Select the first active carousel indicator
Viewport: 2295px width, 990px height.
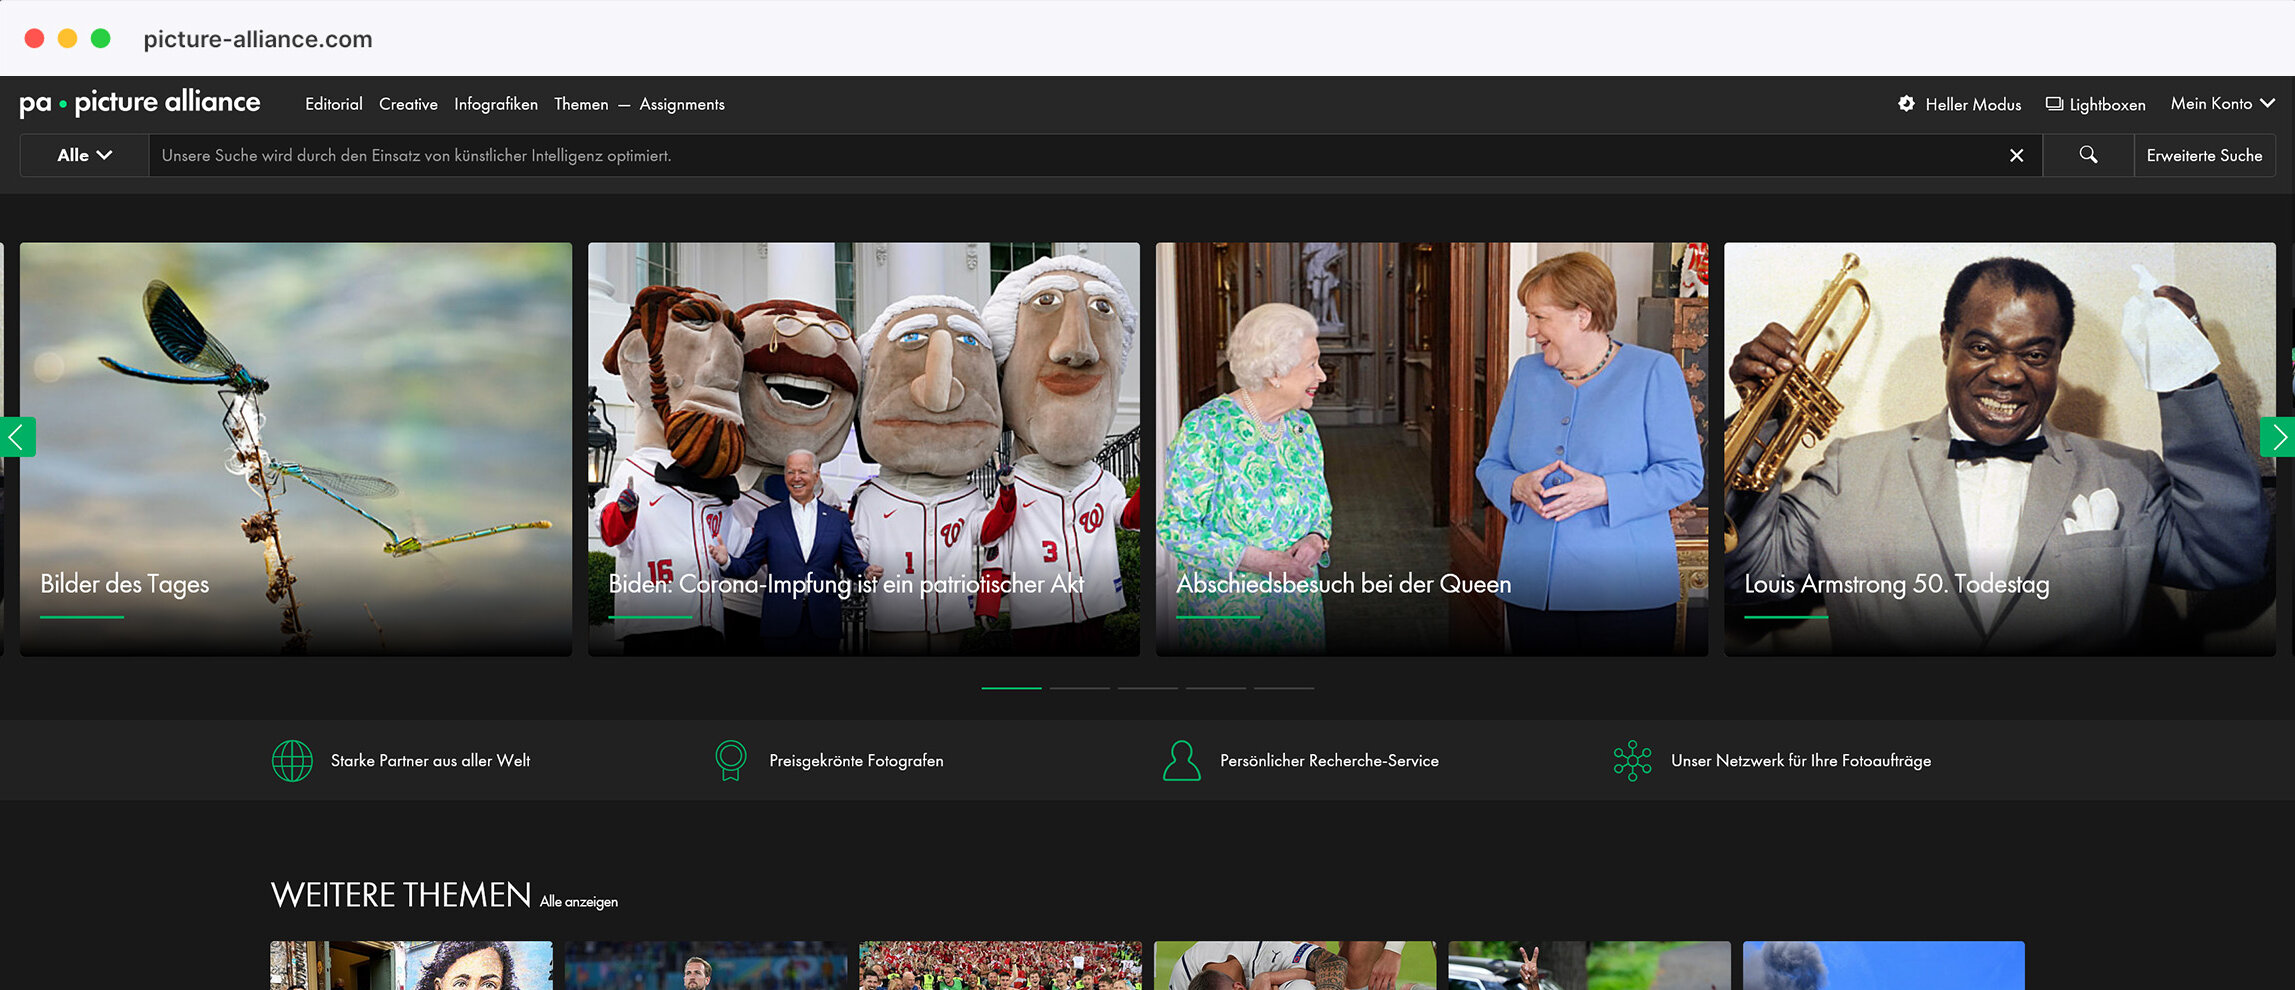(x=1011, y=688)
